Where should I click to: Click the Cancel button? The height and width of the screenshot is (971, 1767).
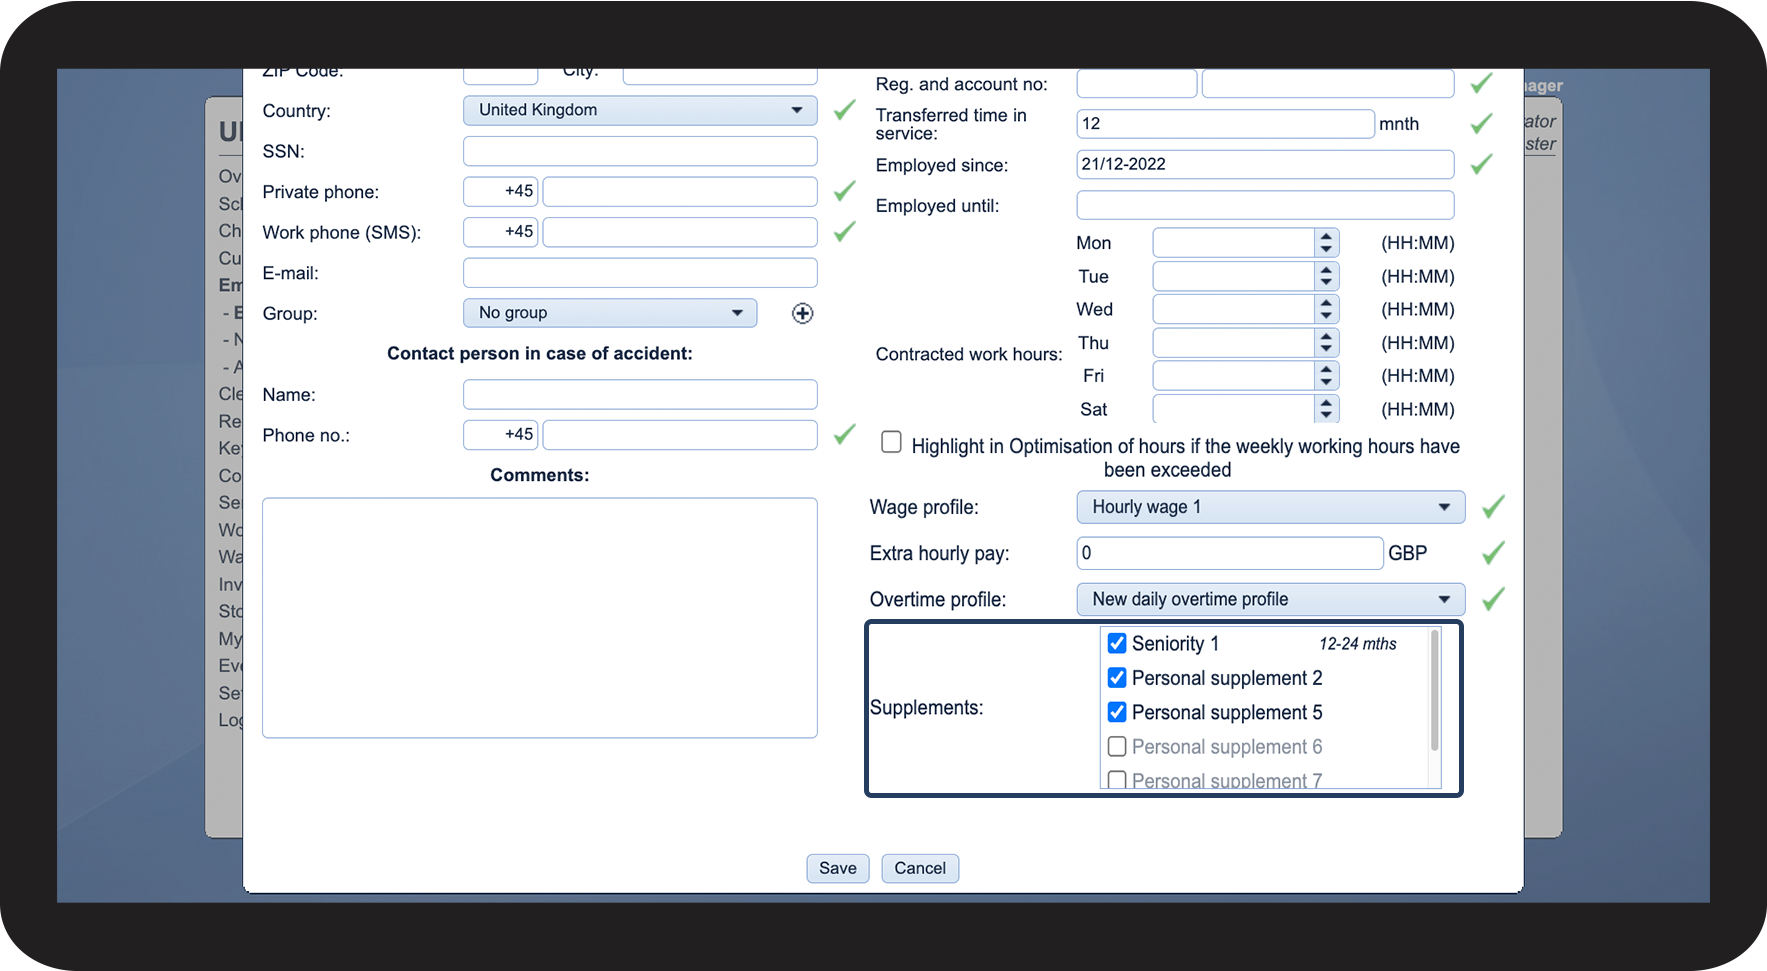point(919,868)
